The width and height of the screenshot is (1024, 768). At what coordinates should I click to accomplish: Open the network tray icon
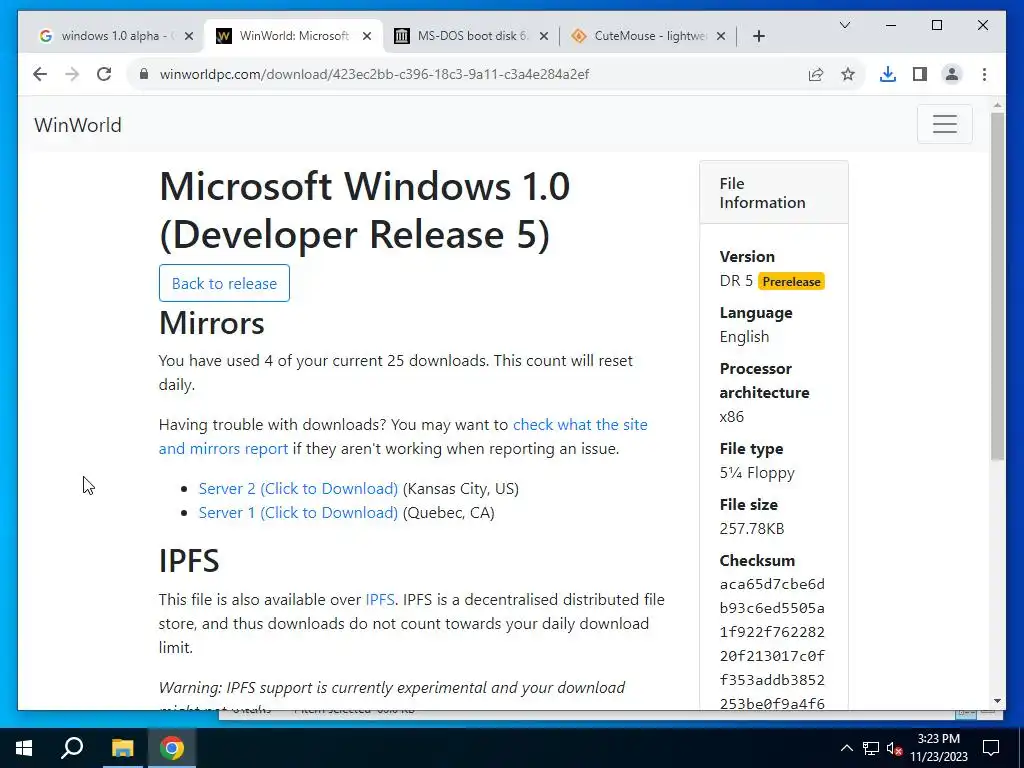pyautogui.click(x=871, y=748)
